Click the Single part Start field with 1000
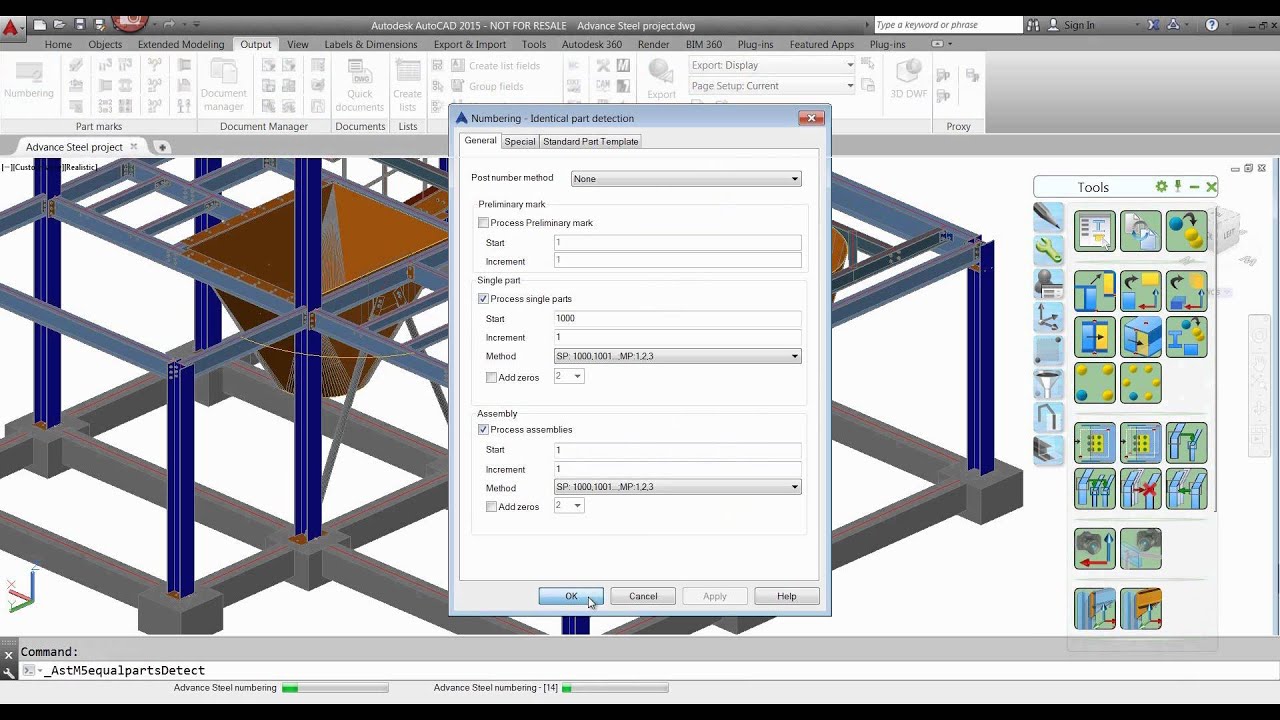This screenshot has width=1280, height=720. point(678,318)
